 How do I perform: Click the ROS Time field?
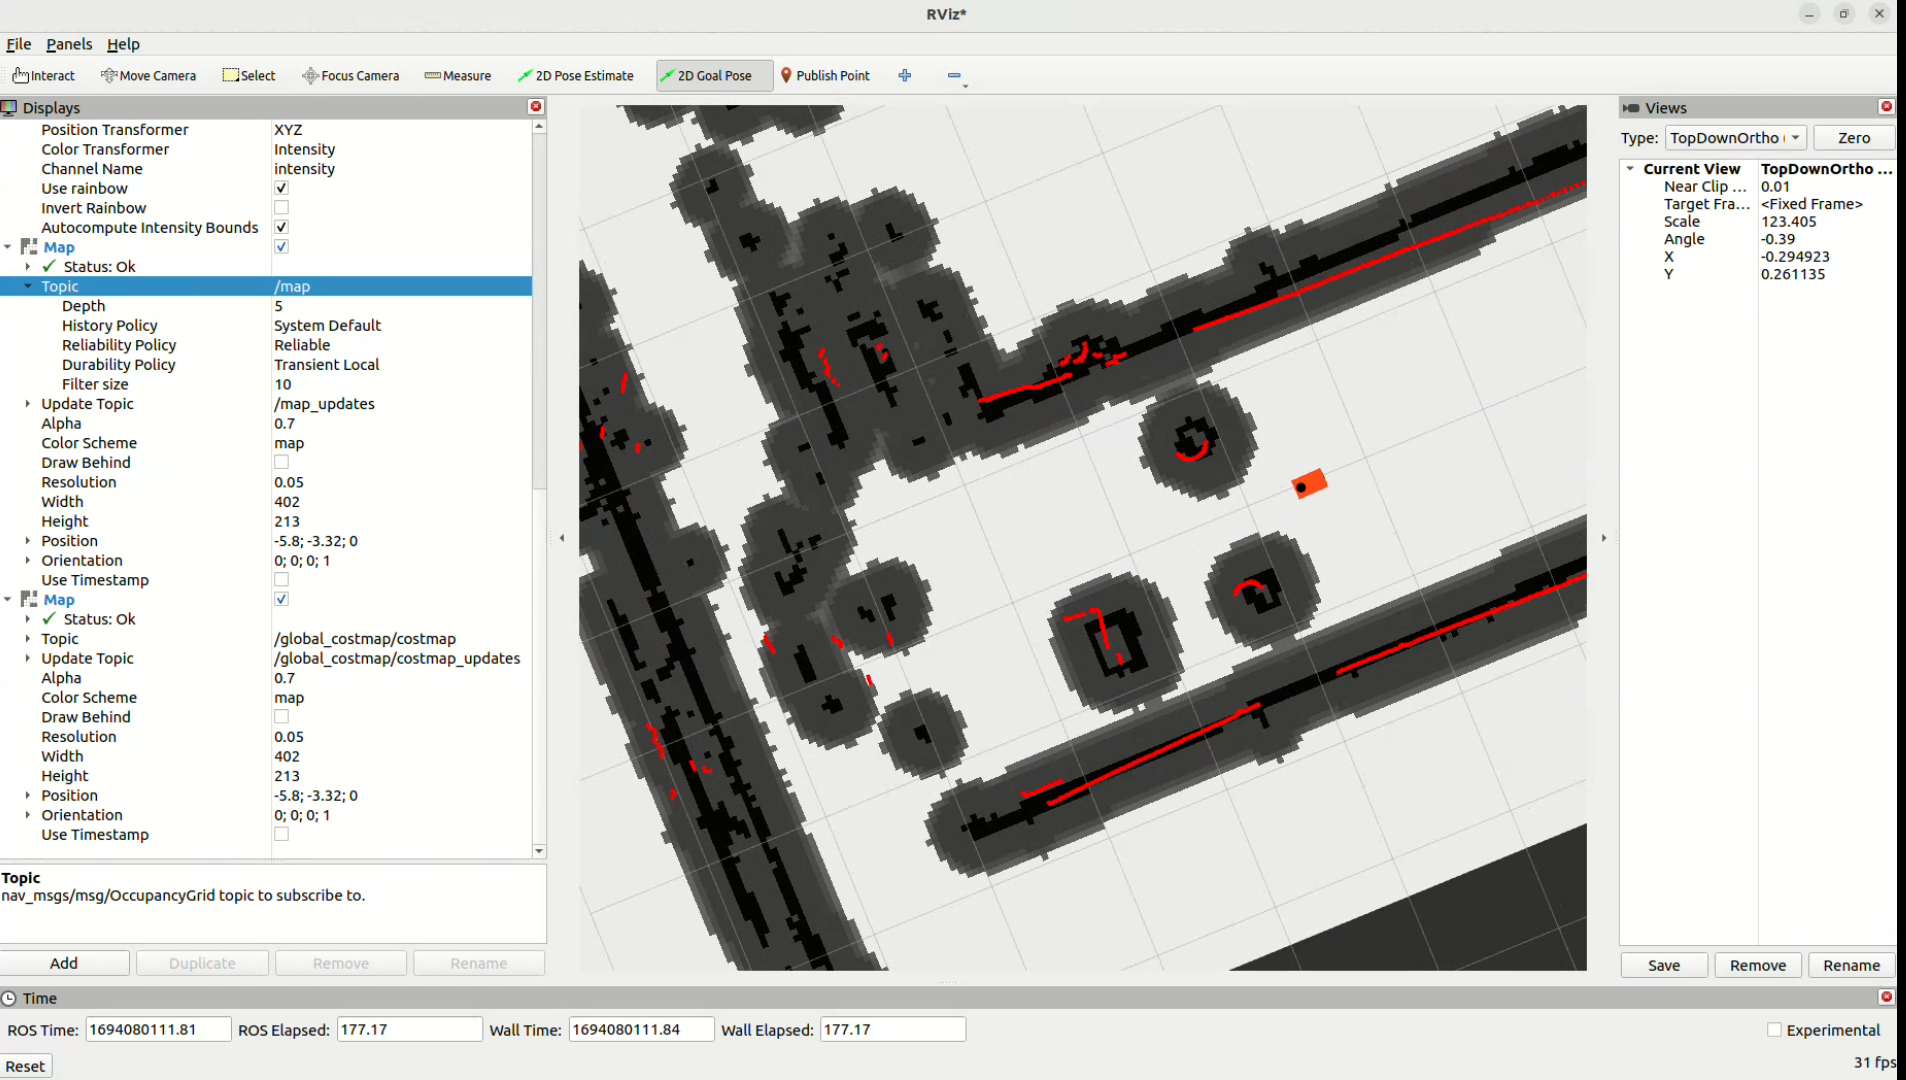pyautogui.click(x=158, y=1029)
